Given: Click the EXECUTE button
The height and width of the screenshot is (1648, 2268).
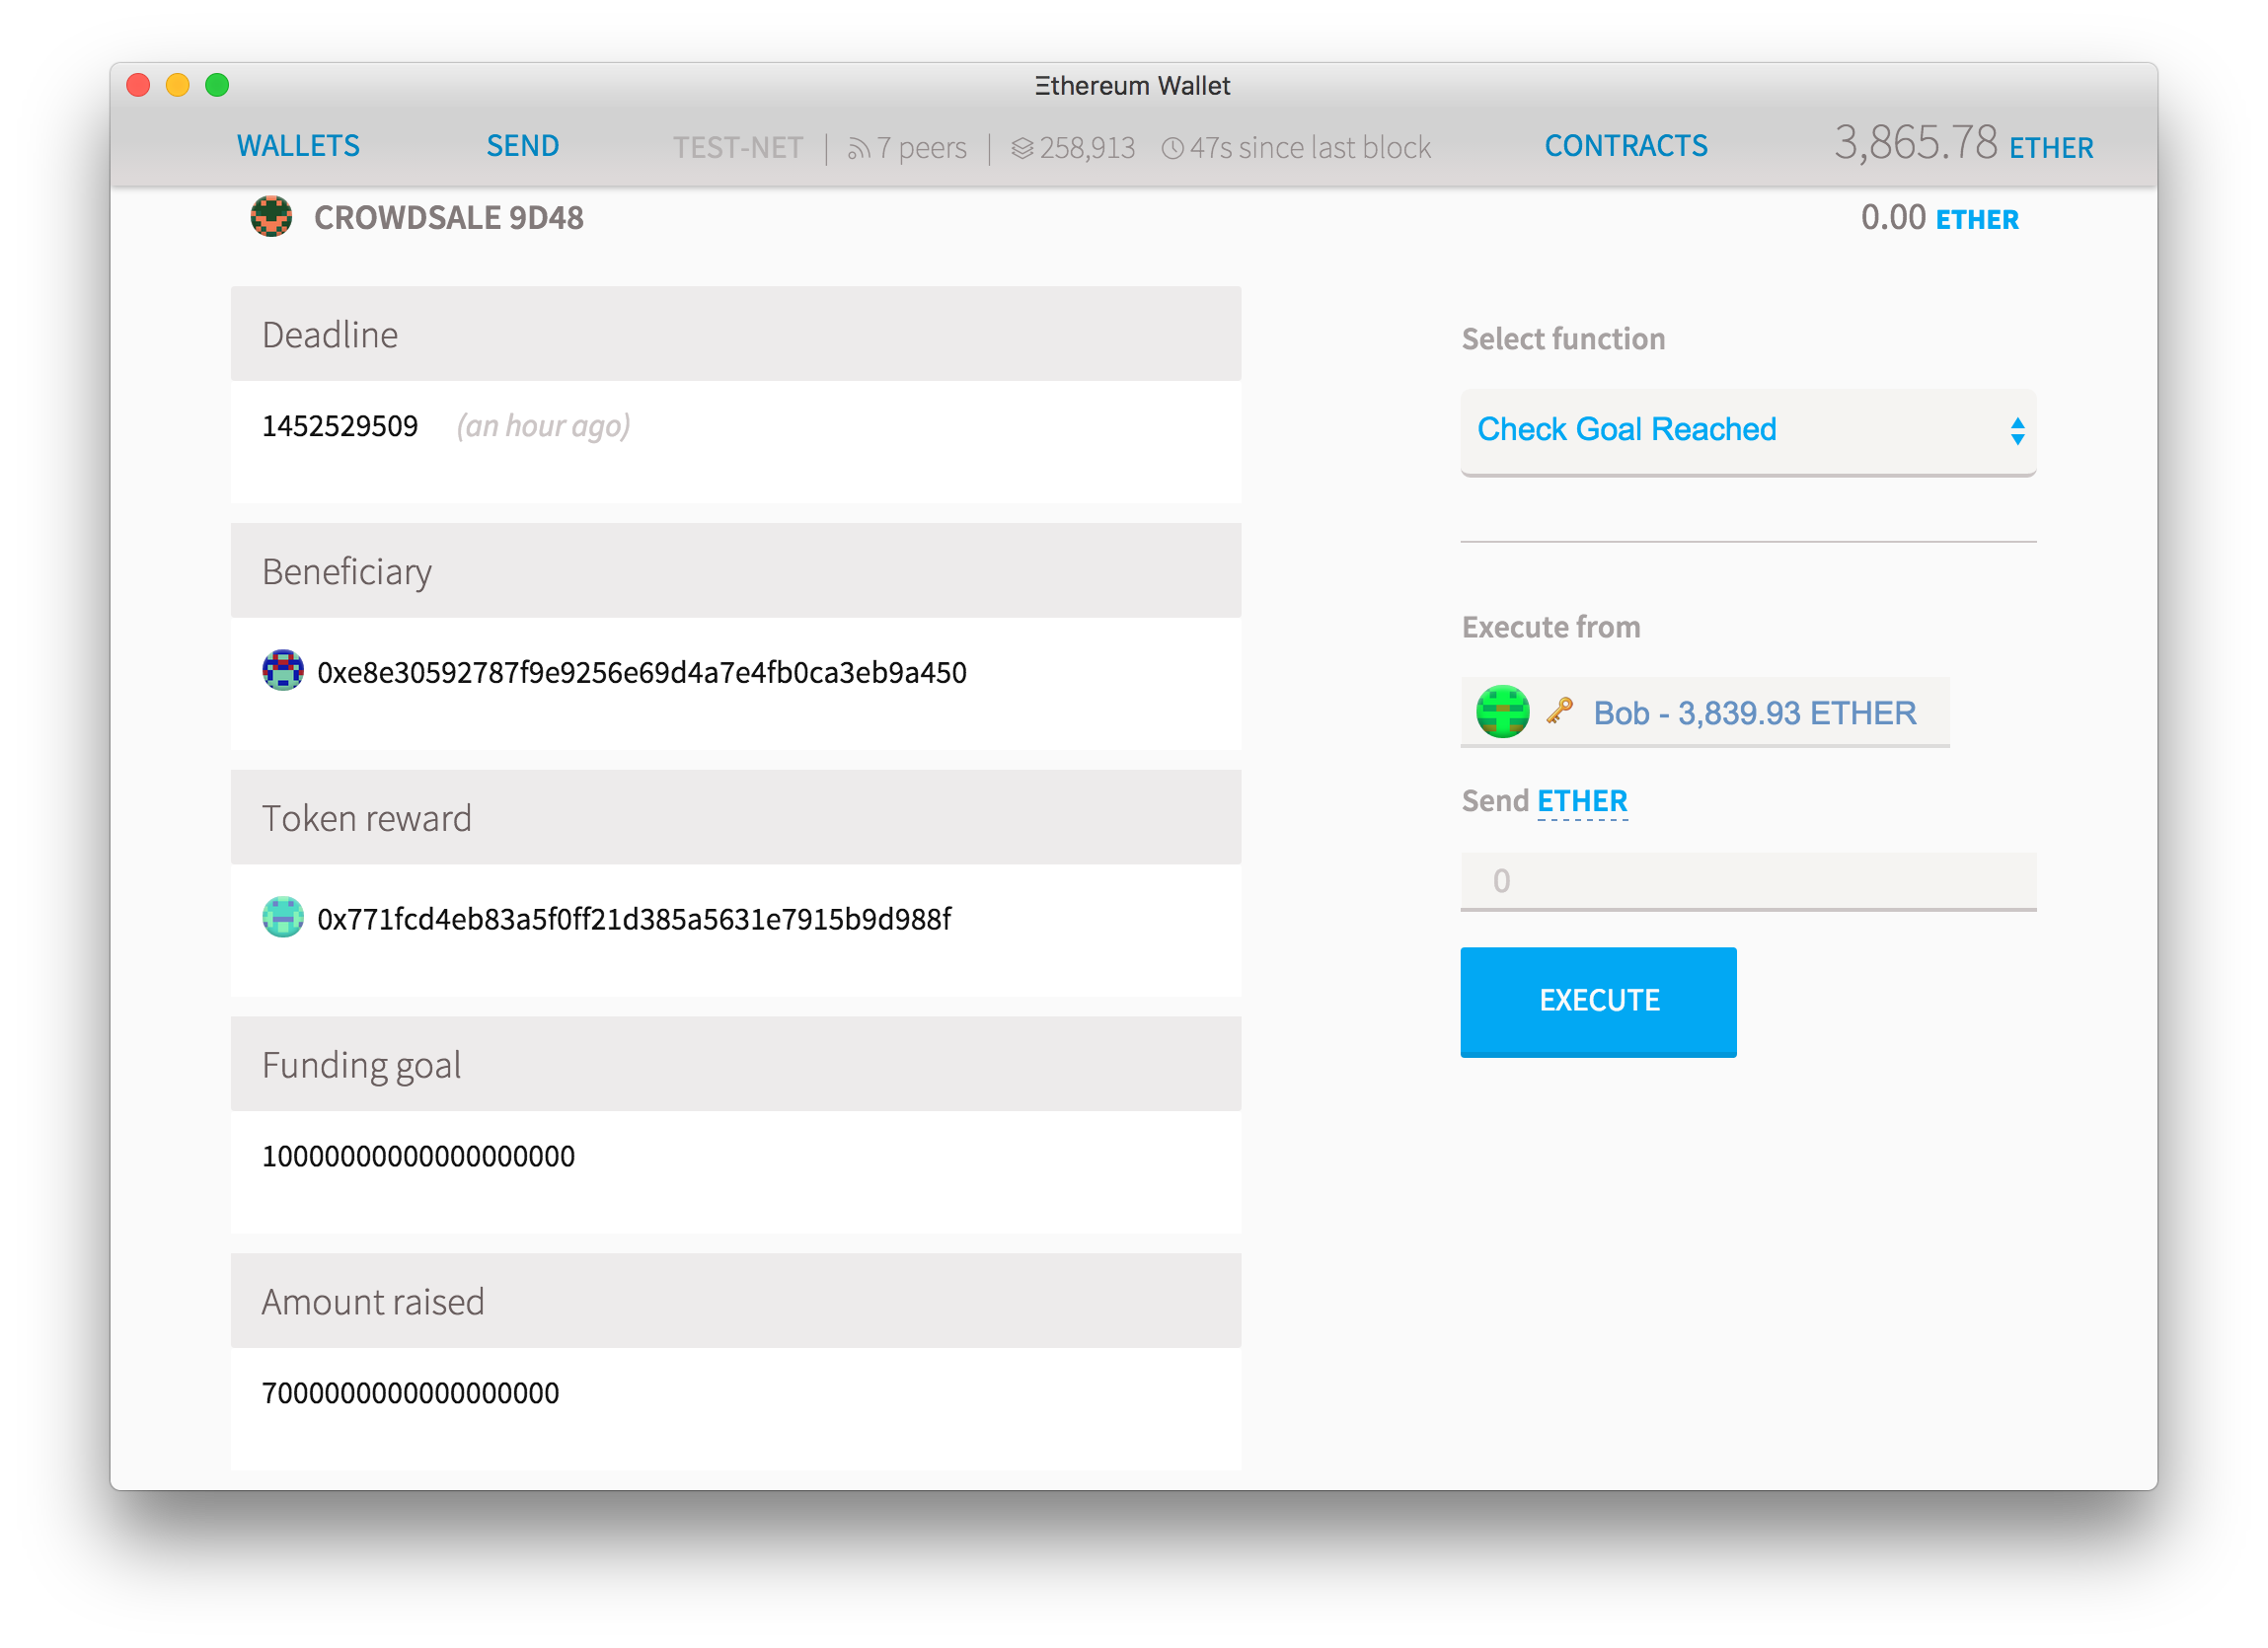Looking at the screenshot, I should pyautogui.click(x=1599, y=999).
